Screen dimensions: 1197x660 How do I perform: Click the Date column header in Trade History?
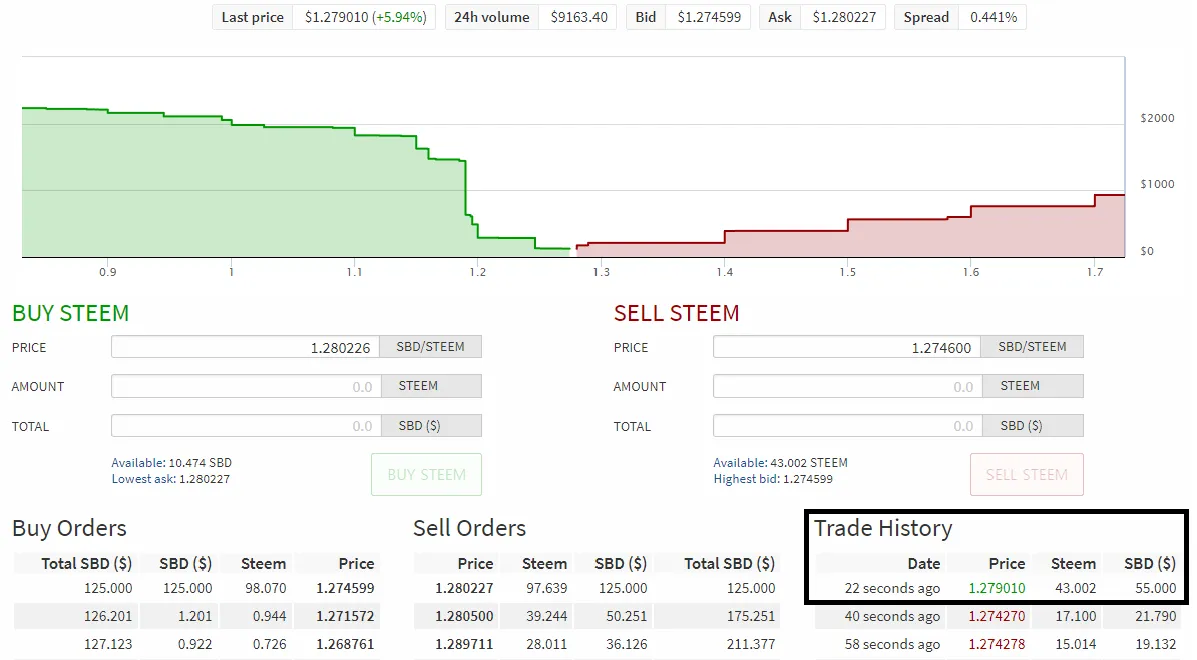pos(924,563)
